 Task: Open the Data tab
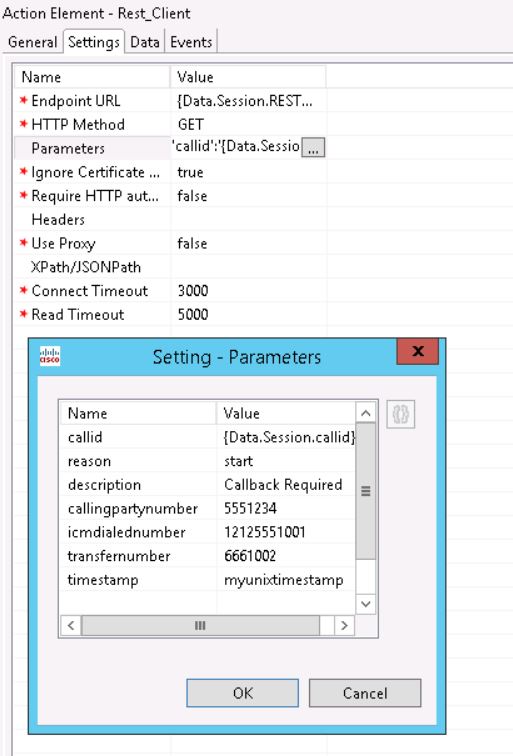(x=145, y=42)
